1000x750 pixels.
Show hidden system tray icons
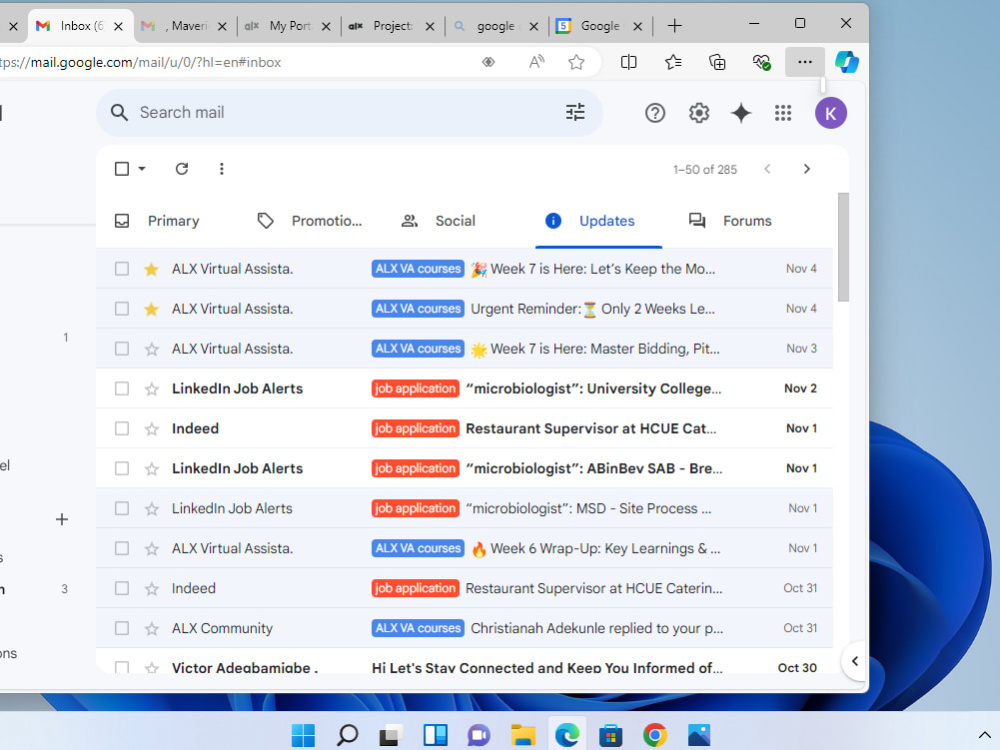coord(985,735)
